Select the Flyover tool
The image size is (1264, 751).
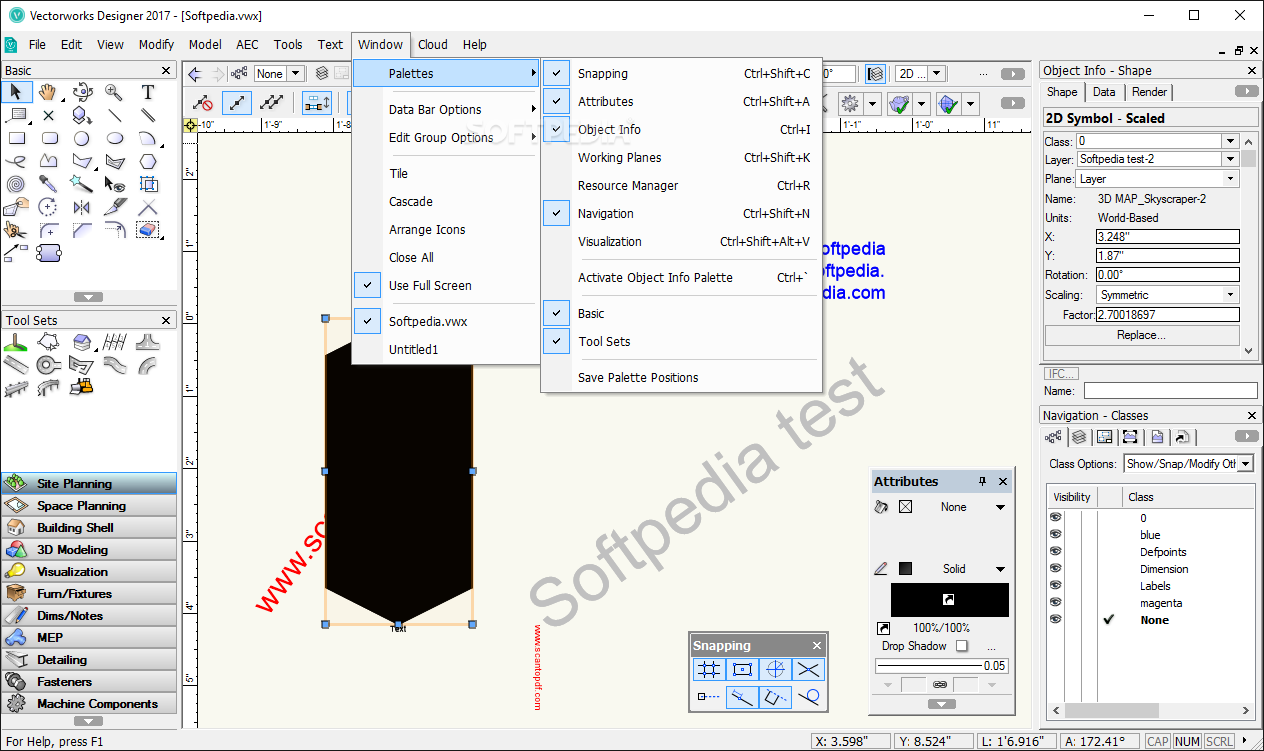(82, 92)
